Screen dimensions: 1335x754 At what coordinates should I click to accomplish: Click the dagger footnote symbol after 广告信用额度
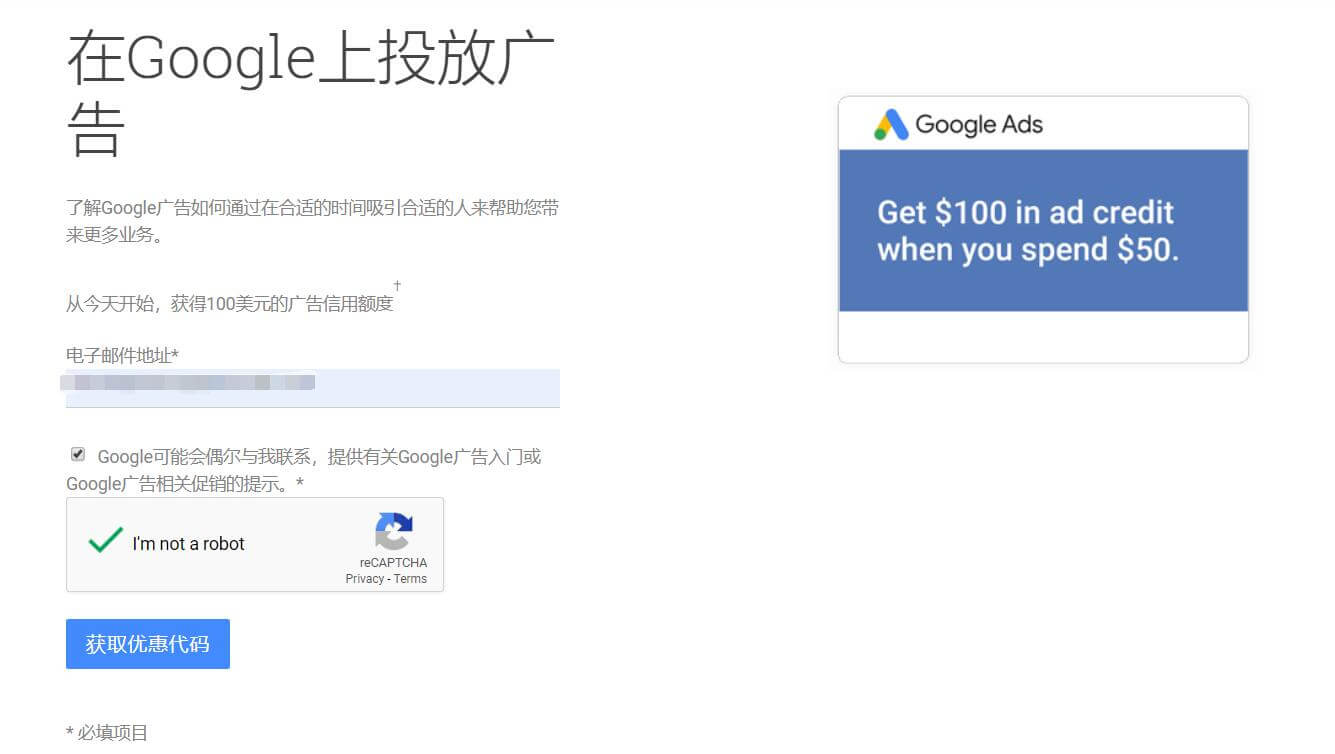pyautogui.click(x=397, y=286)
